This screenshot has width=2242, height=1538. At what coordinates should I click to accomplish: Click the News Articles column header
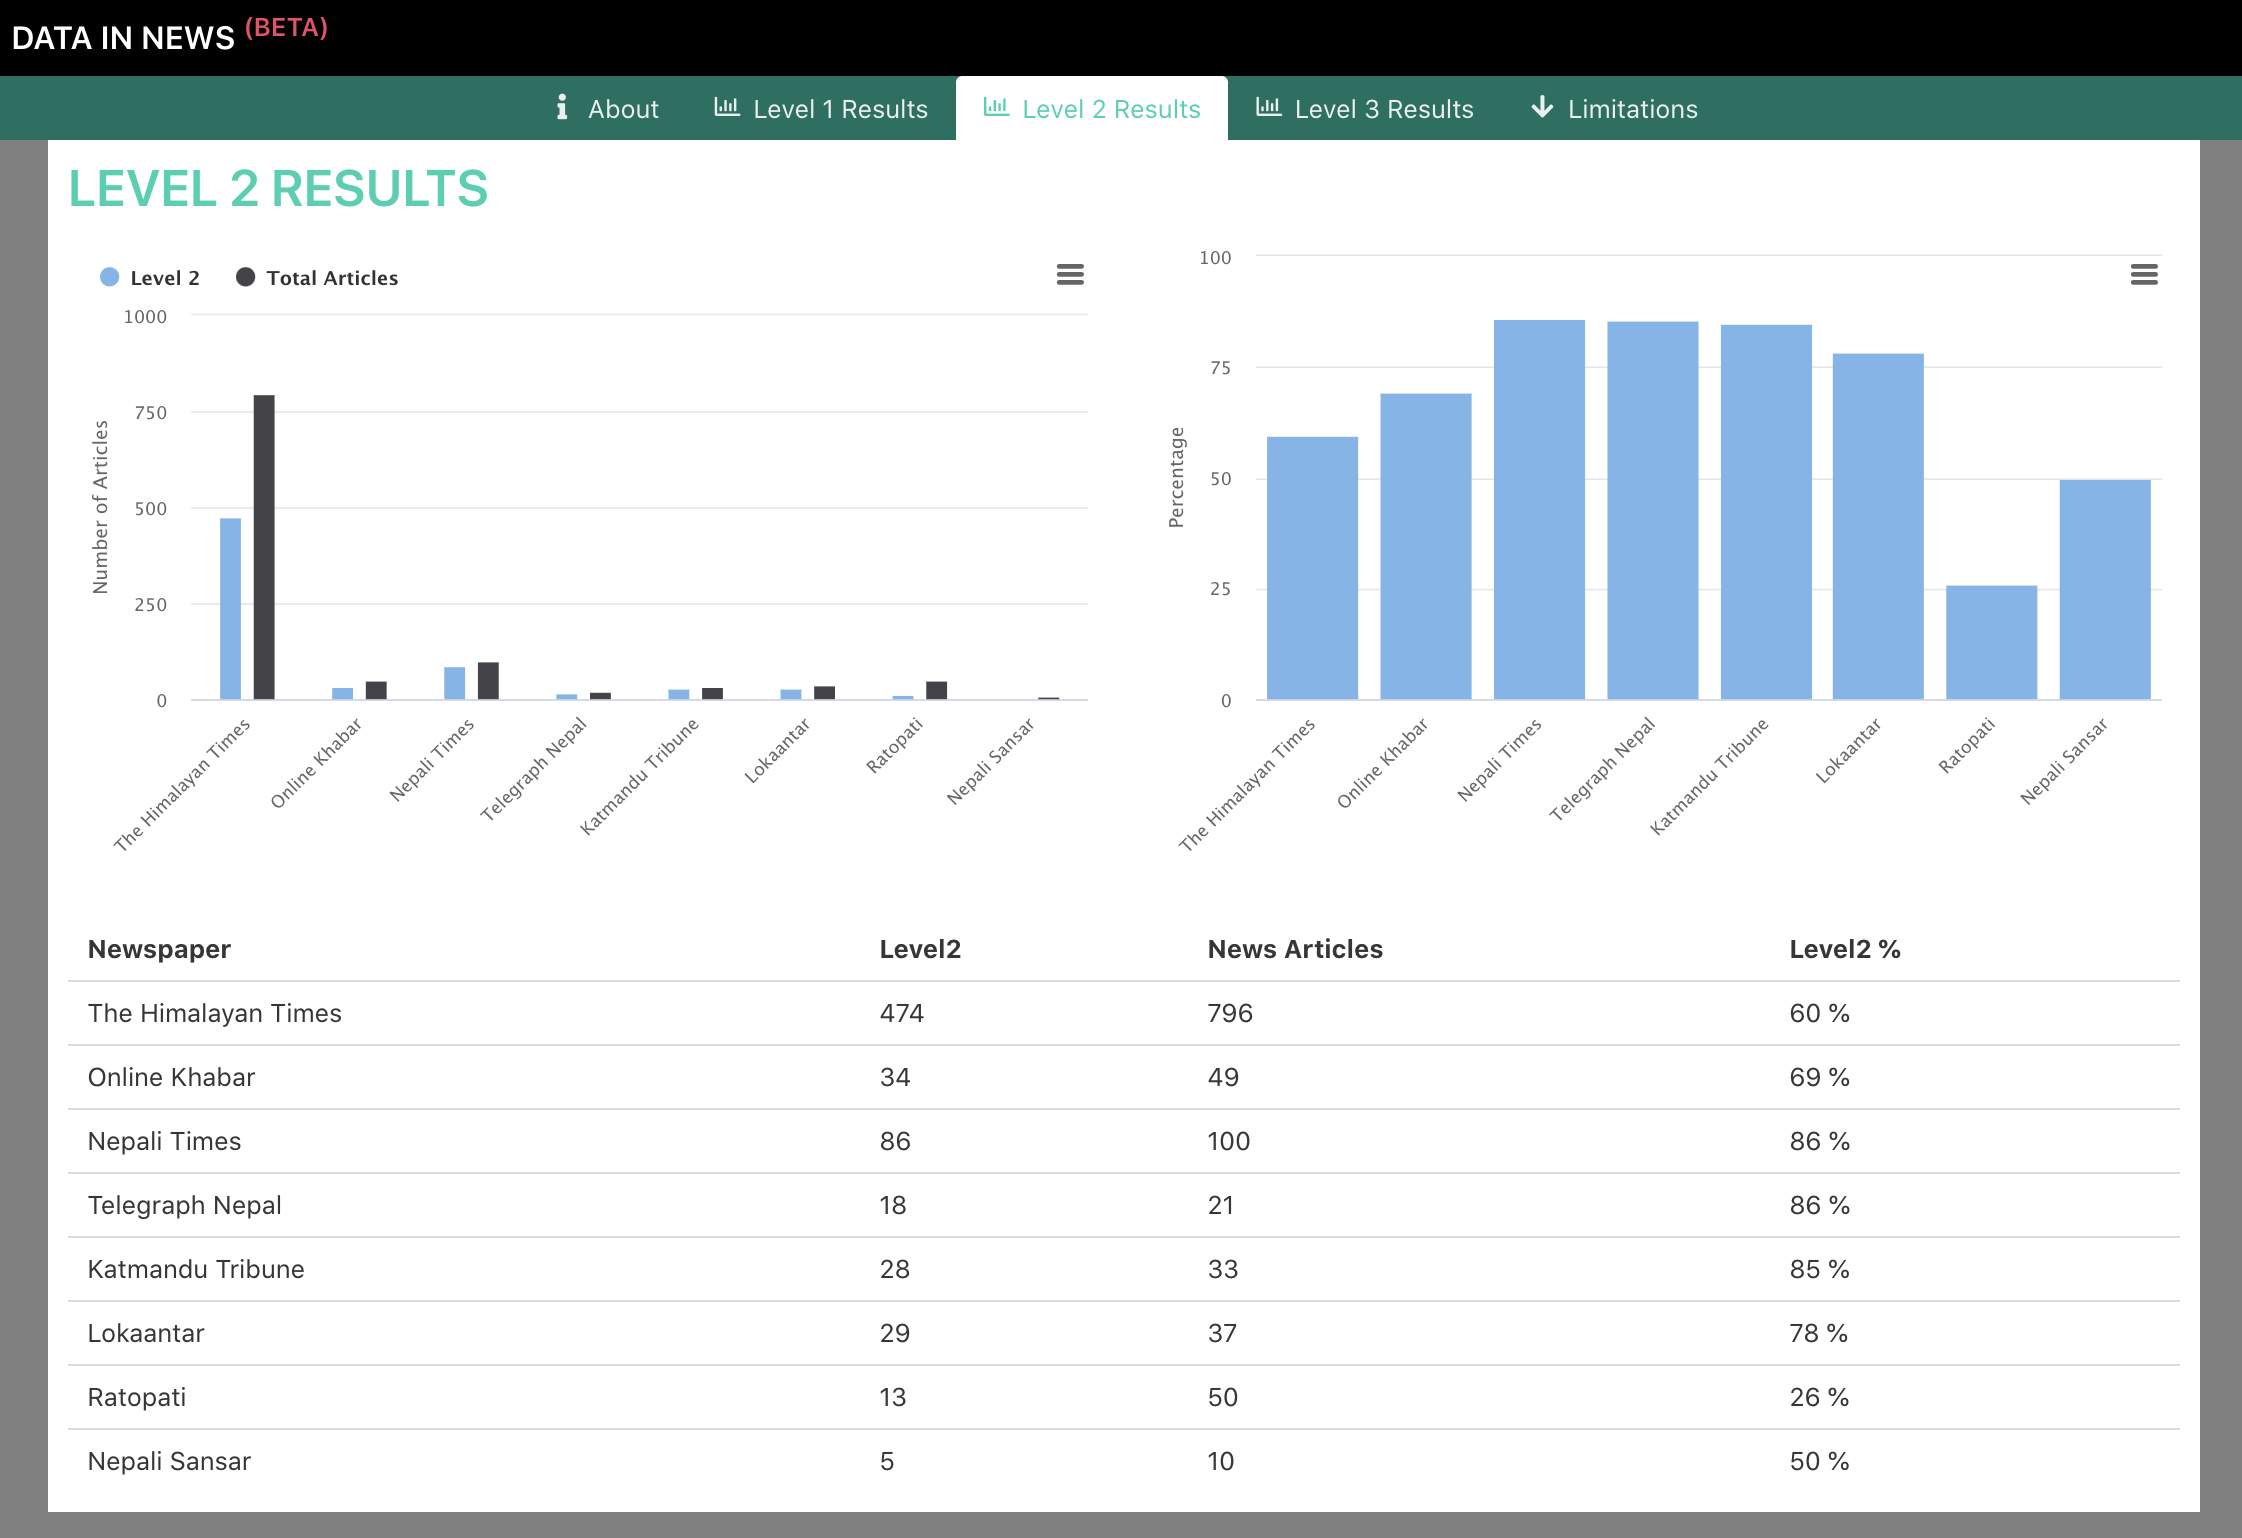coord(1295,949)
